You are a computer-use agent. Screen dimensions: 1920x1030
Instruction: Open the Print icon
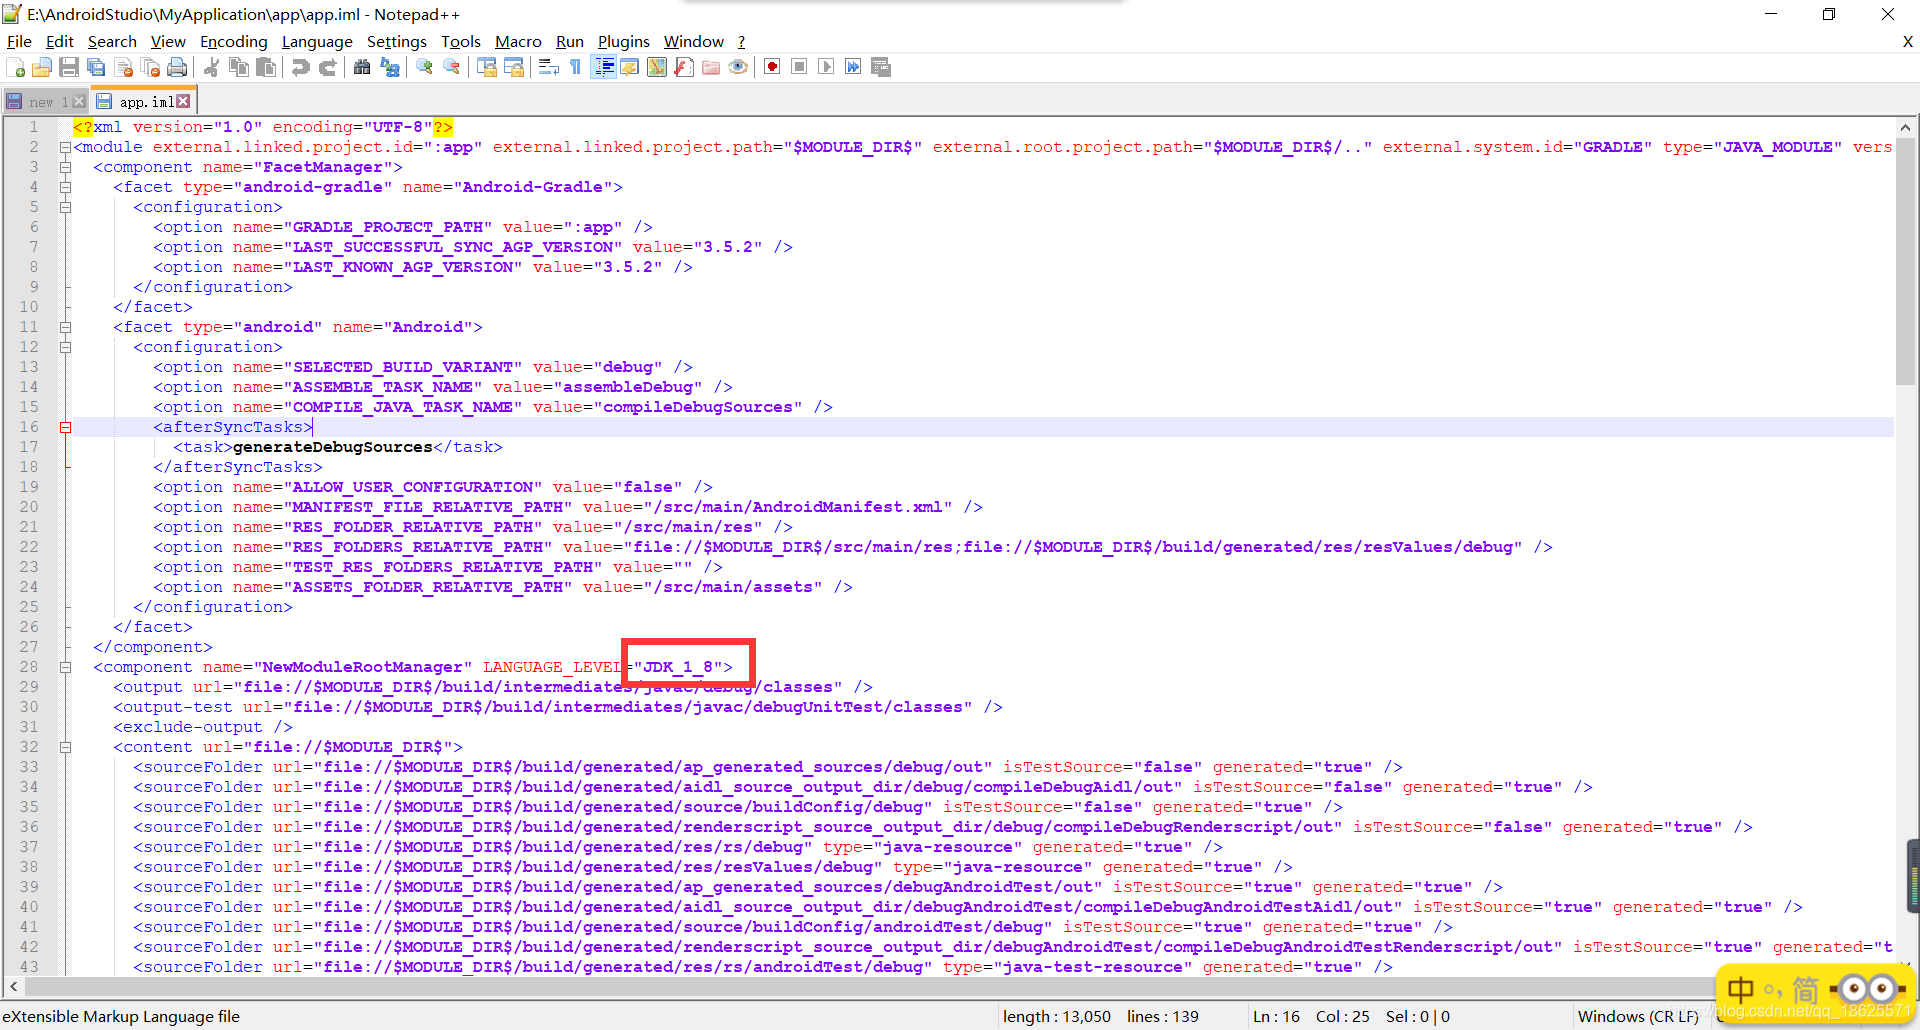point(178,67)
